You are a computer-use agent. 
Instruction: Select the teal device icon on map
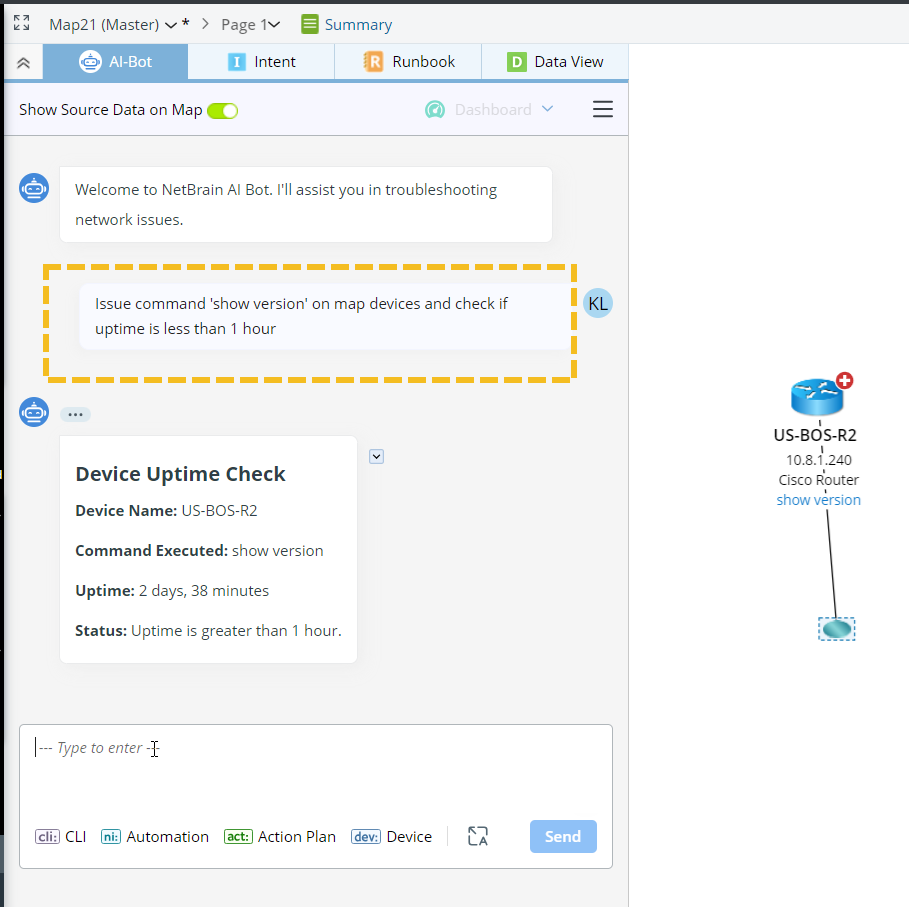click(x=837, y=629)
